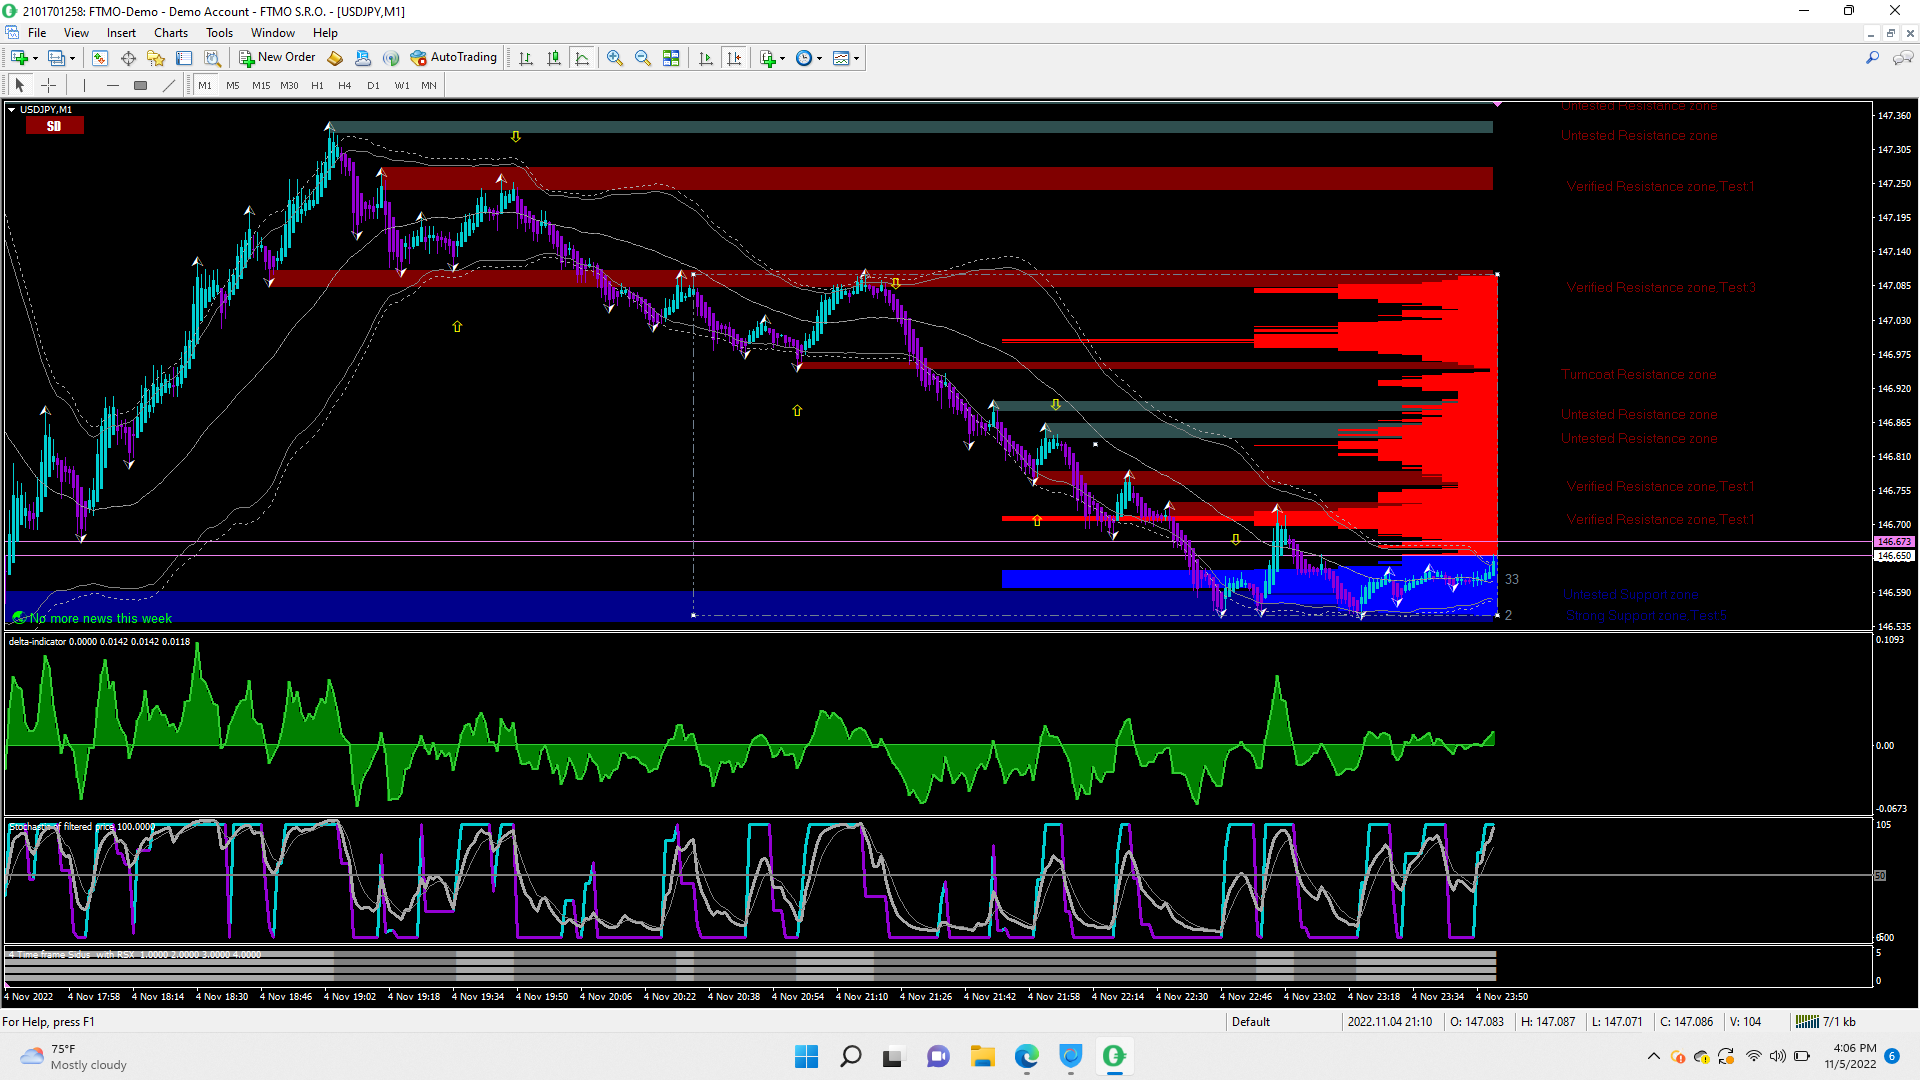
Task: Click the Tile Windows icon
Action: pos(671,58)
